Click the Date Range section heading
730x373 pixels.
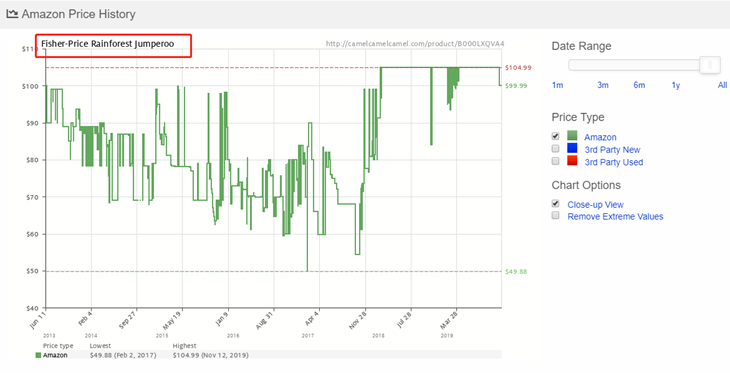(581, 46)
